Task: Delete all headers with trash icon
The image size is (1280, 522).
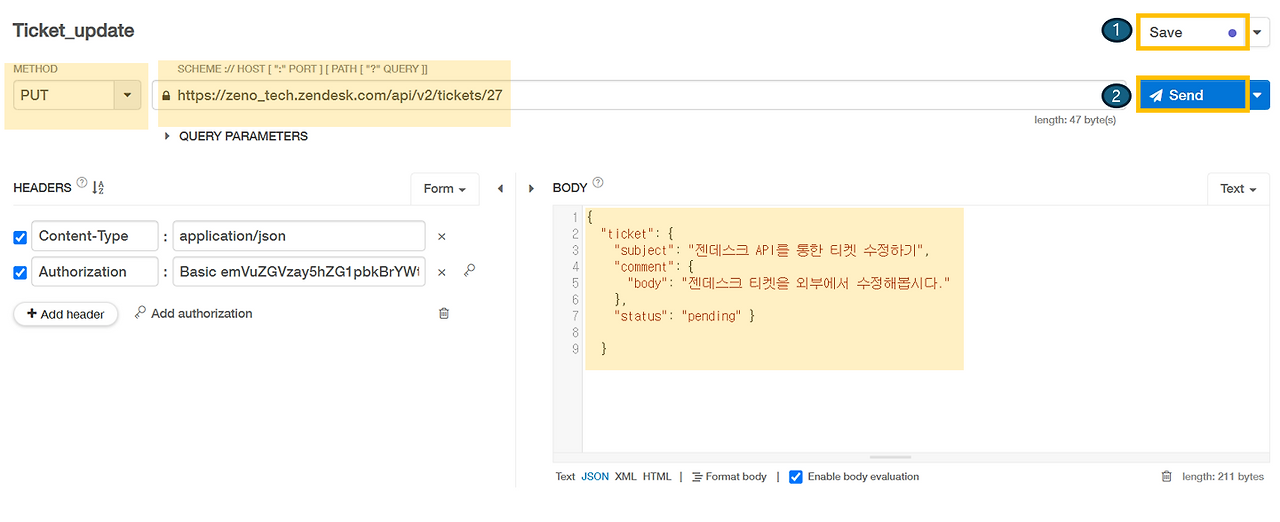Action: [444, 313]
